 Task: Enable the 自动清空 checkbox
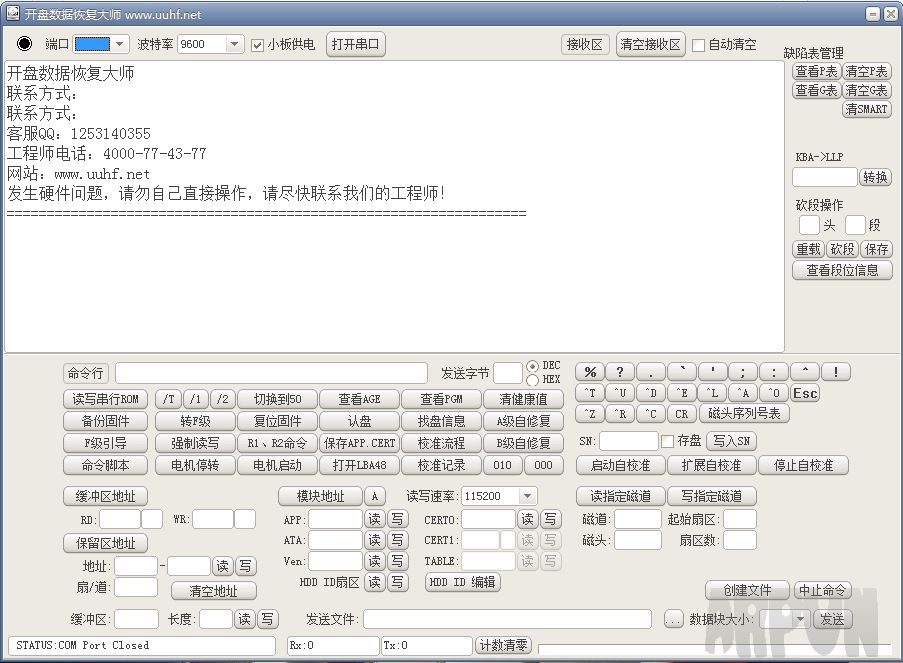click(699, 45)
